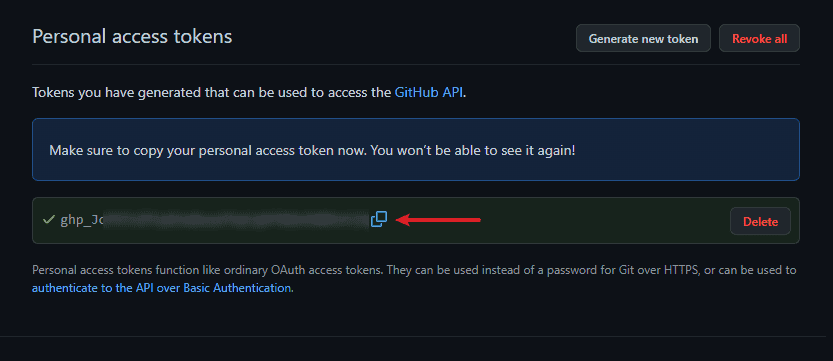Revoke all personal access tokens
This screenshot has width=833, height=361.
pos(759,38)
